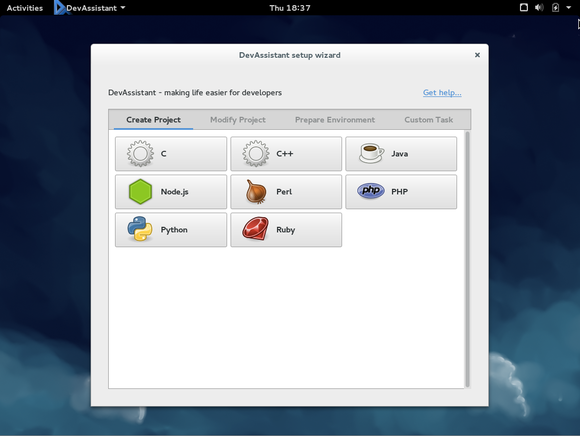This screenshot has height=436, width=580.
Task: Click the DevAssistant logo in the top bar
Action: [x=60, y=8]
